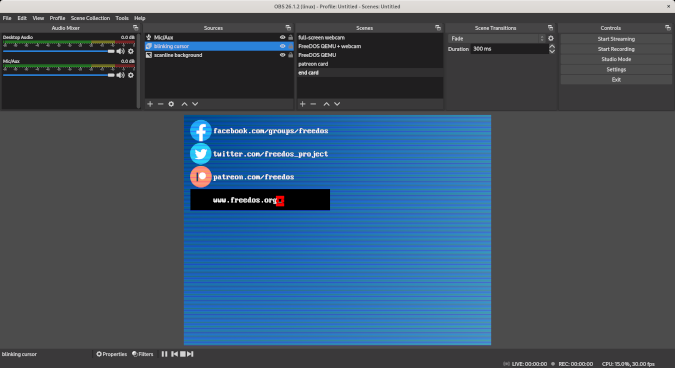Move selected scene down
675x368 pixels.
coord(337,104)
